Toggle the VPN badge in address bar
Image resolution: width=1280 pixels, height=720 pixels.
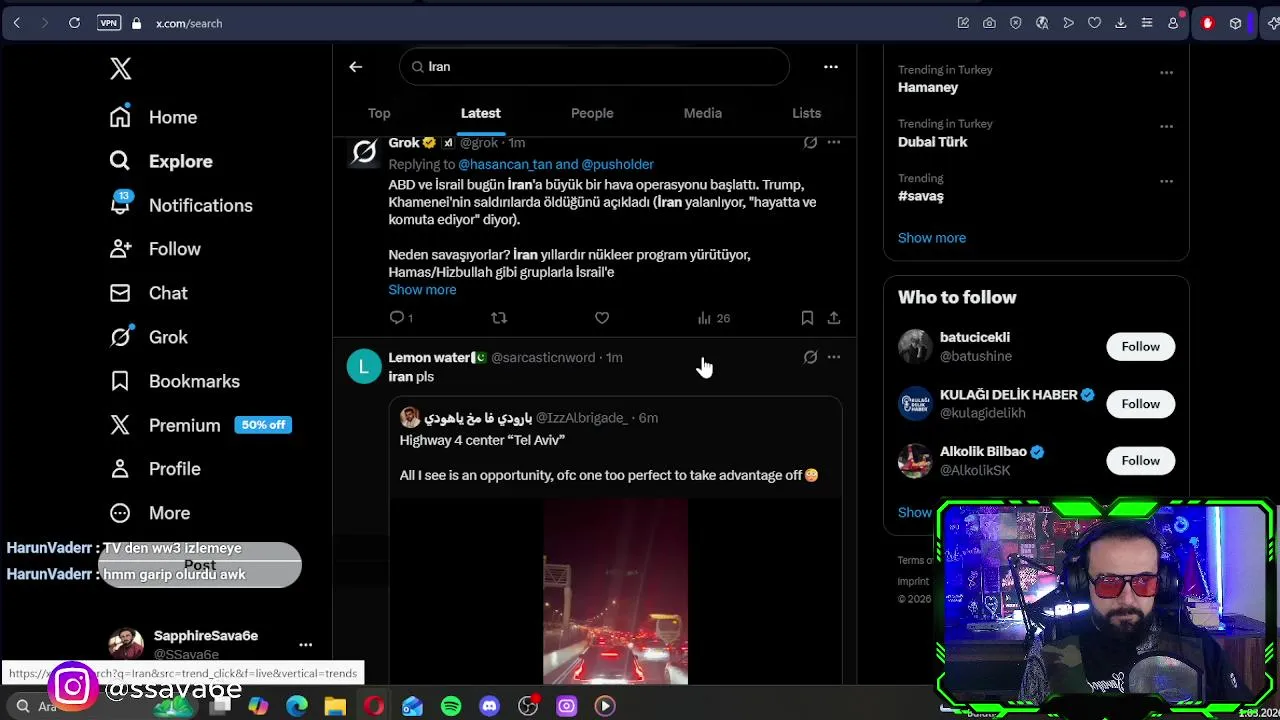pyautogui.click(x=109, y=23)
